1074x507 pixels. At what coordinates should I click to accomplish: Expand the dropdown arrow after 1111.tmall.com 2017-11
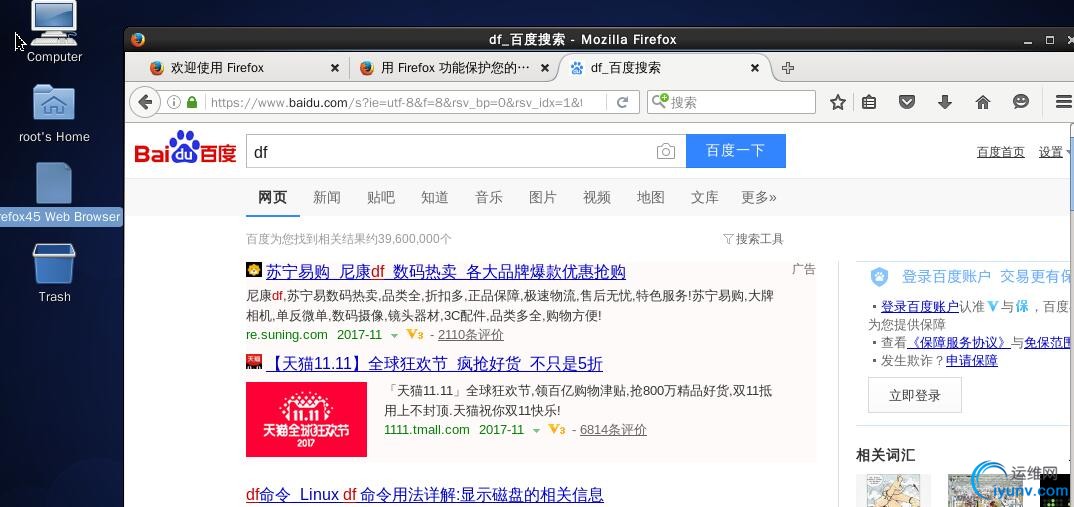point(536,431)
